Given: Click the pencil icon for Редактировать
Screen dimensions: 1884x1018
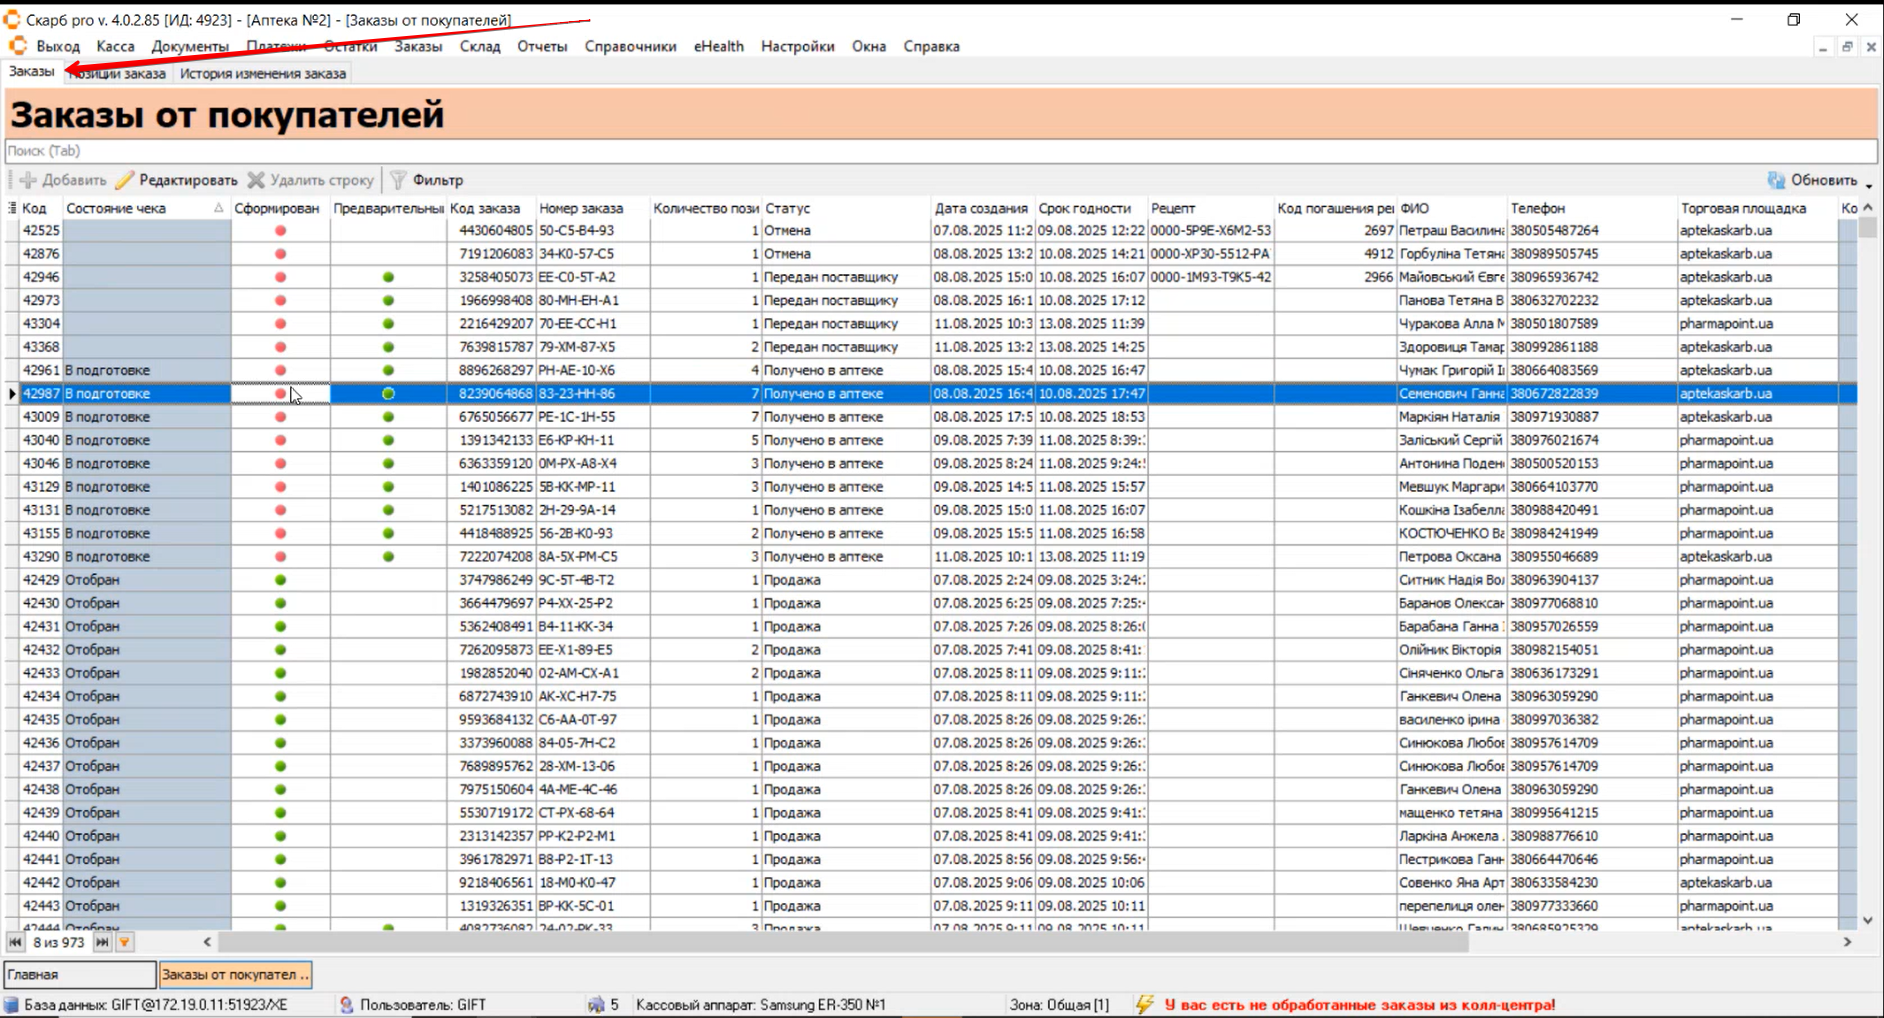Looking at the screenshot, I should (x=125, y=180).
